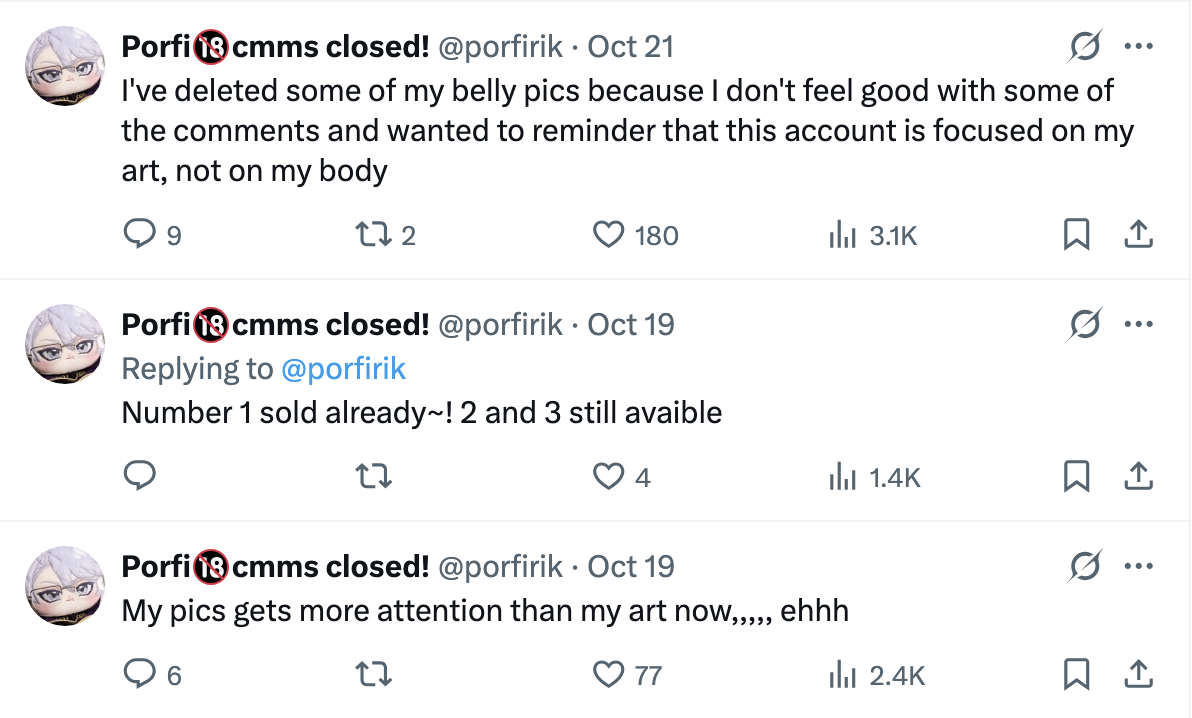
Task: Click the @porfirik mention in Replying to
Action: (344, 368)
